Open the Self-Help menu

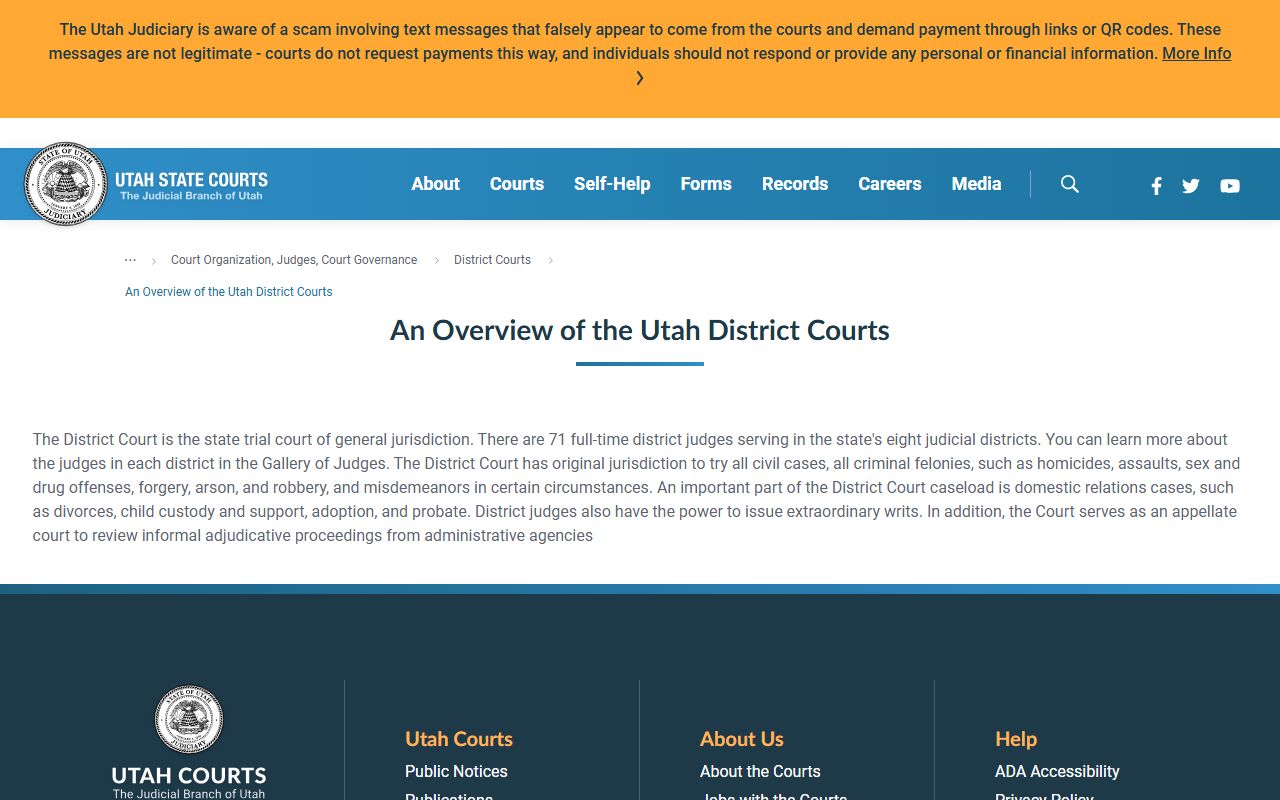612,184
